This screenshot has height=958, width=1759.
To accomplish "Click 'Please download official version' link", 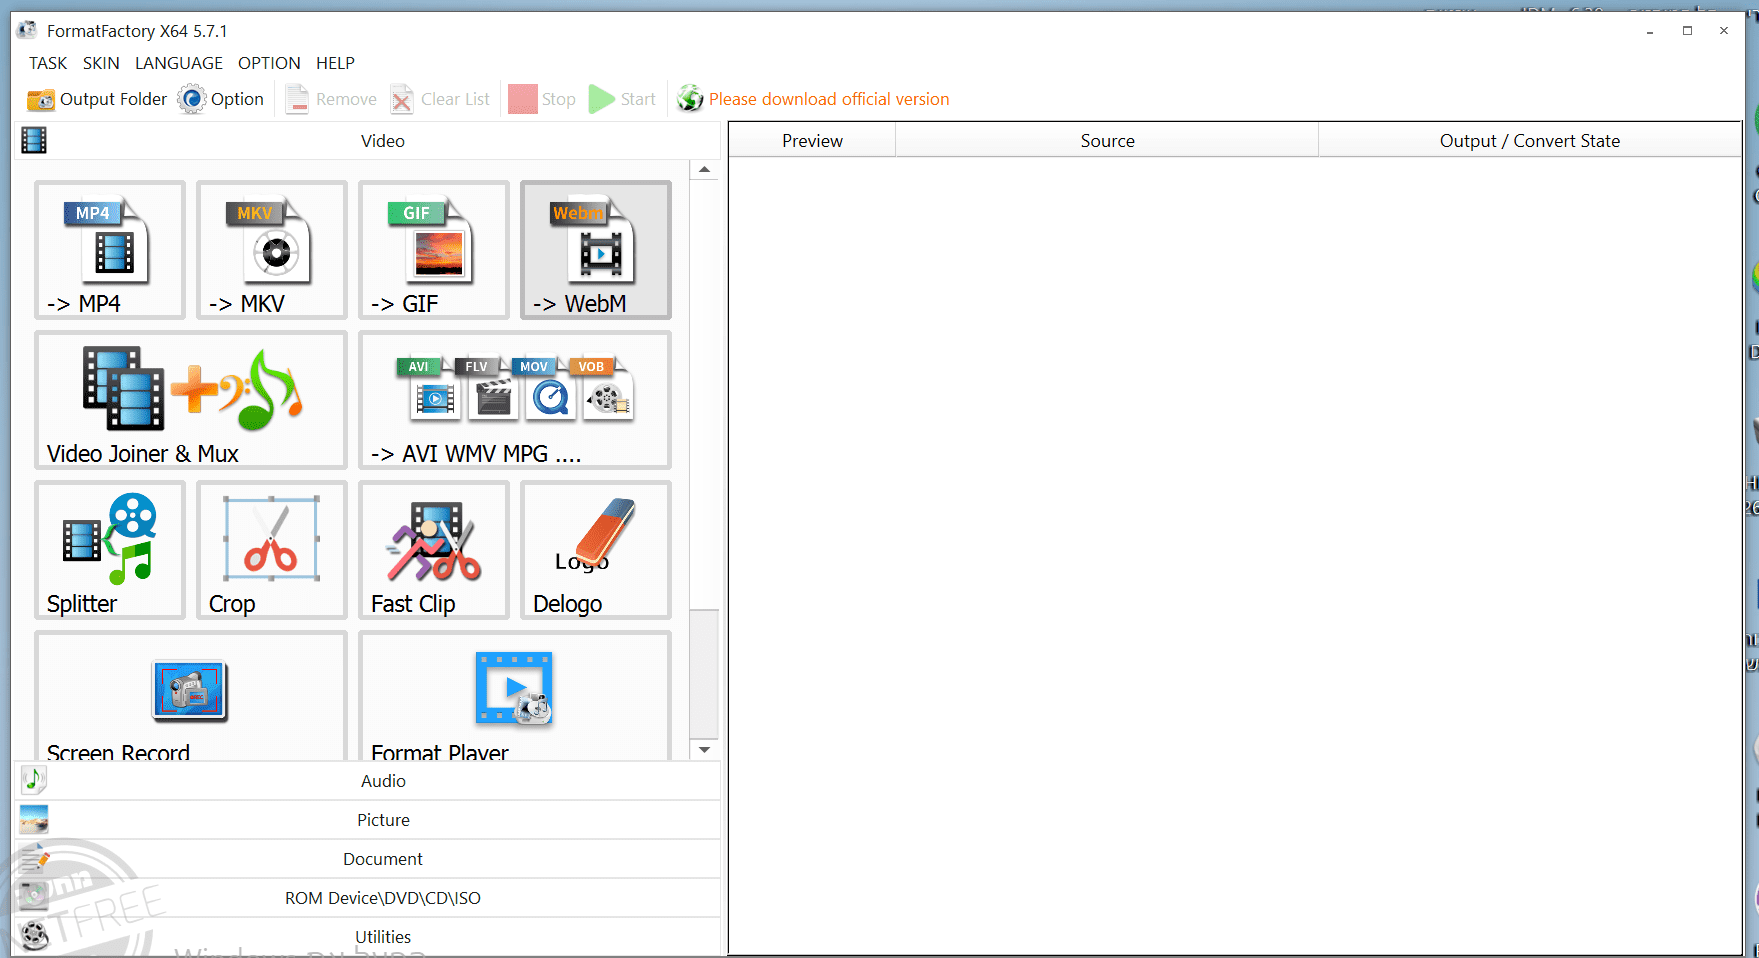I will tap(829, 99).
